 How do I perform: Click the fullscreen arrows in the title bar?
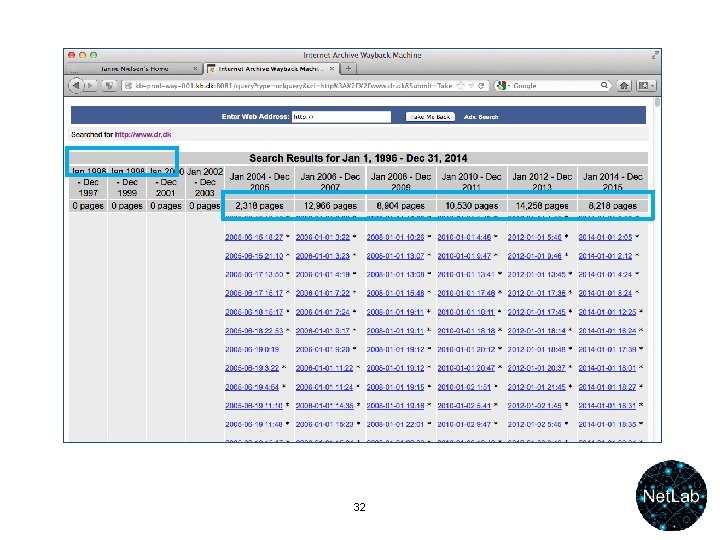coord(655,55)
